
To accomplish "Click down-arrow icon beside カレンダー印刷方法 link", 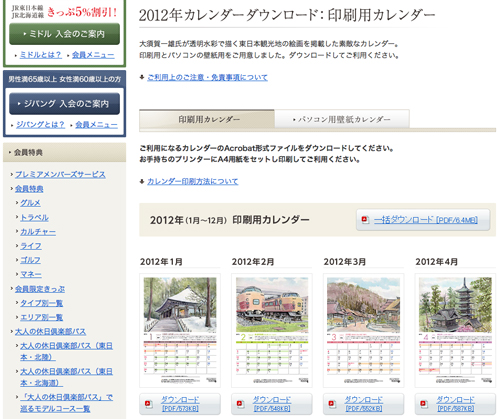I will point(142,181).
